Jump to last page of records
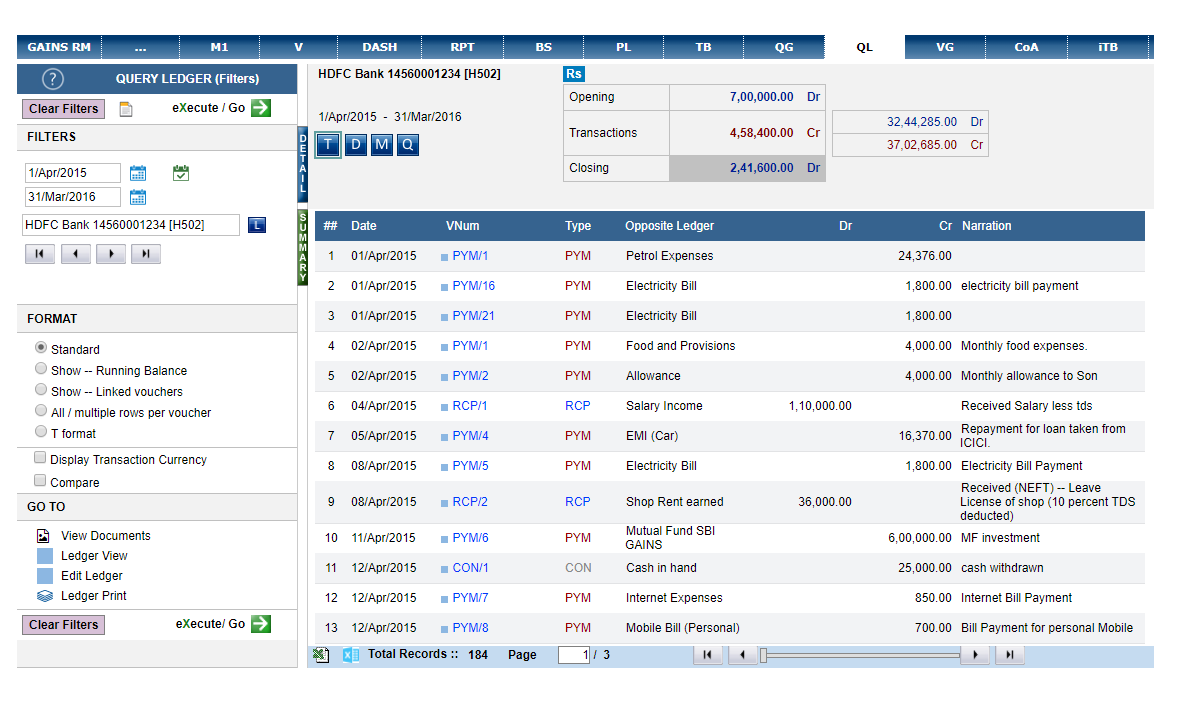This screenshot has width=1179, height=705. pos(1010,655)
